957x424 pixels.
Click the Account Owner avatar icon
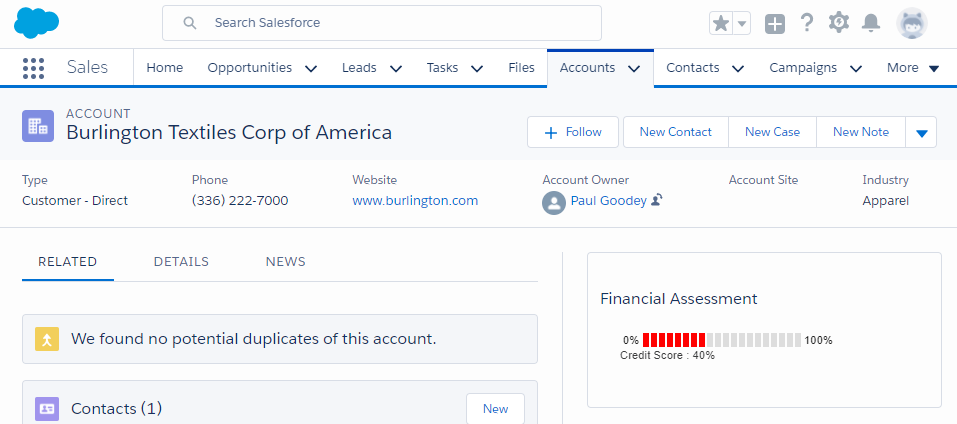(x=554, y=203)
